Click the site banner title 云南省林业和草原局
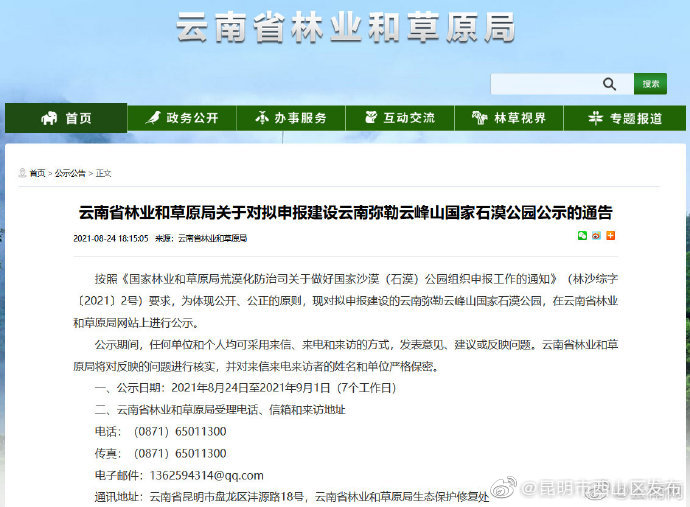The image size is (690, 507). click(x=346, y=27)
